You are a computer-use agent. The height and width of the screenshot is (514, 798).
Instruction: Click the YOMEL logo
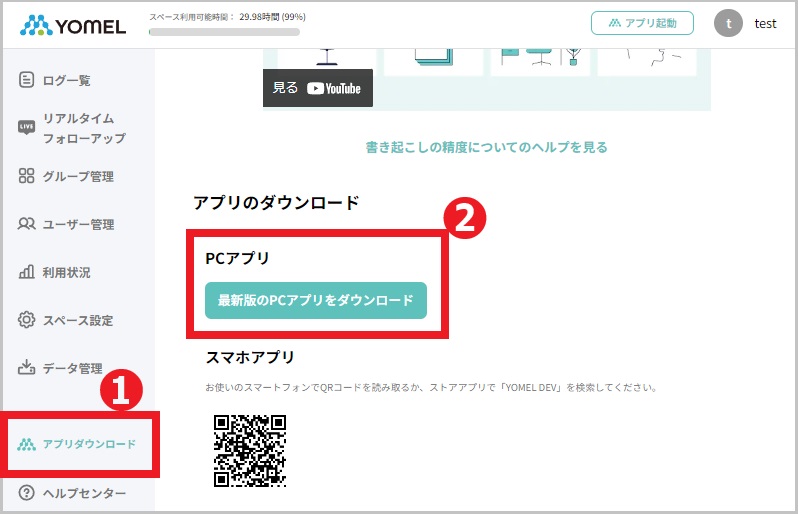pos(73,25)
